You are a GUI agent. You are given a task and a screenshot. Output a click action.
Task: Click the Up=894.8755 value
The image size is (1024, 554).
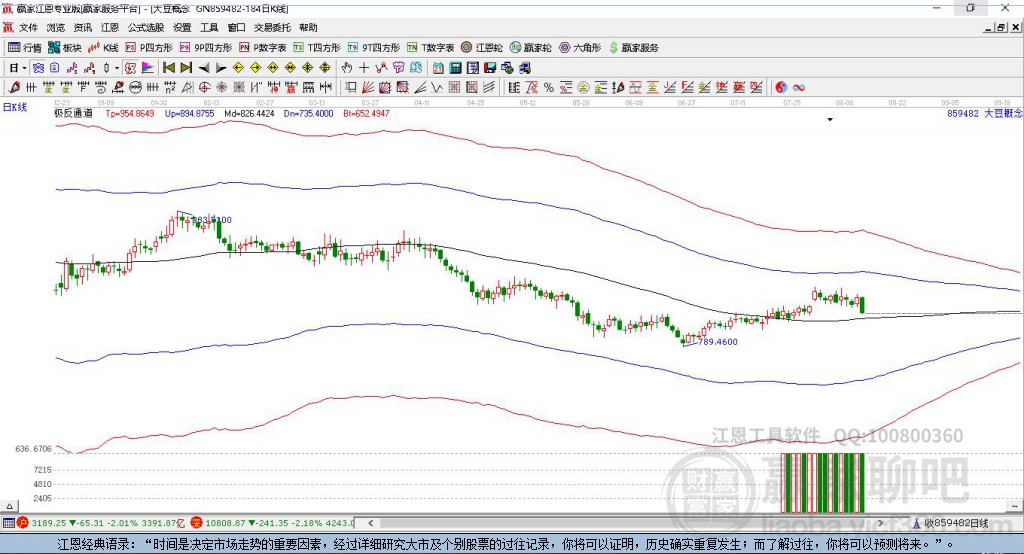pos(189,114)
